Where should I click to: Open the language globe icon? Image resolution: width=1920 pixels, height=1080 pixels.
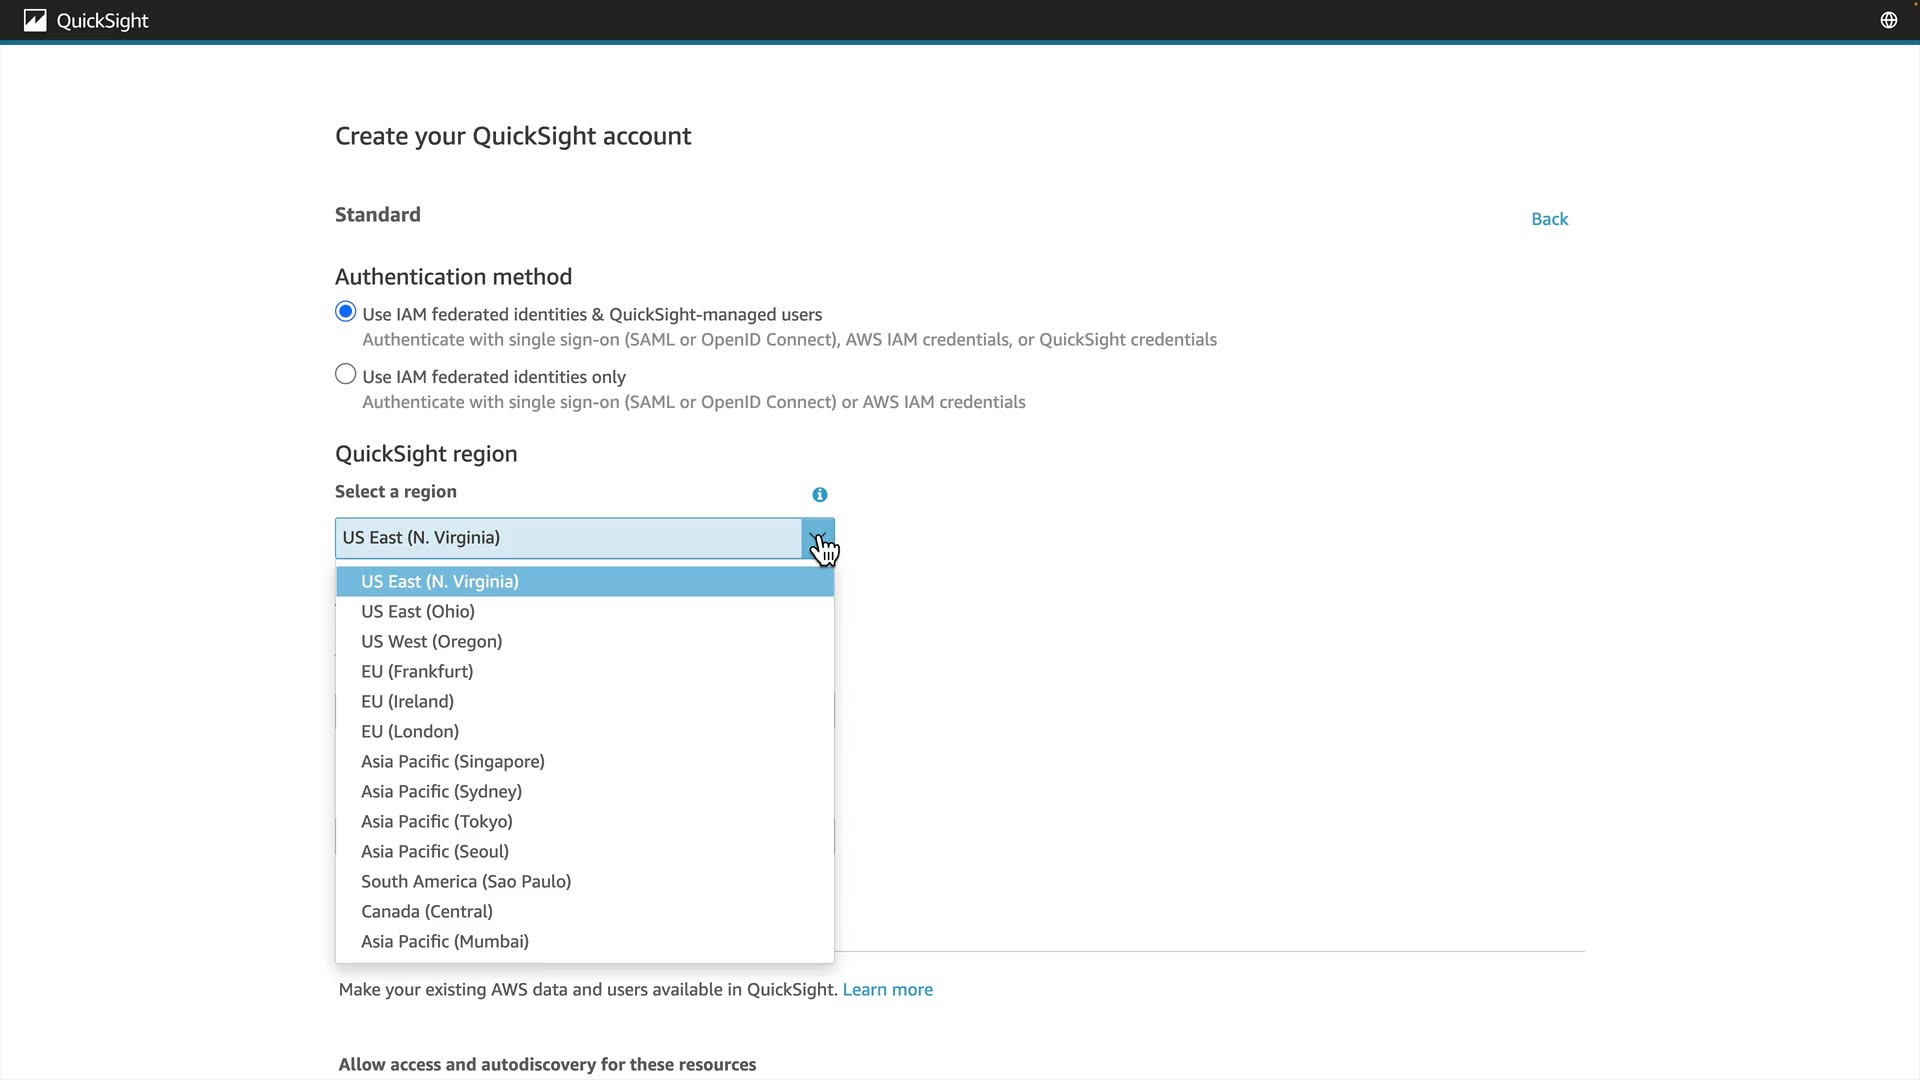click(x=1888, y=20)
